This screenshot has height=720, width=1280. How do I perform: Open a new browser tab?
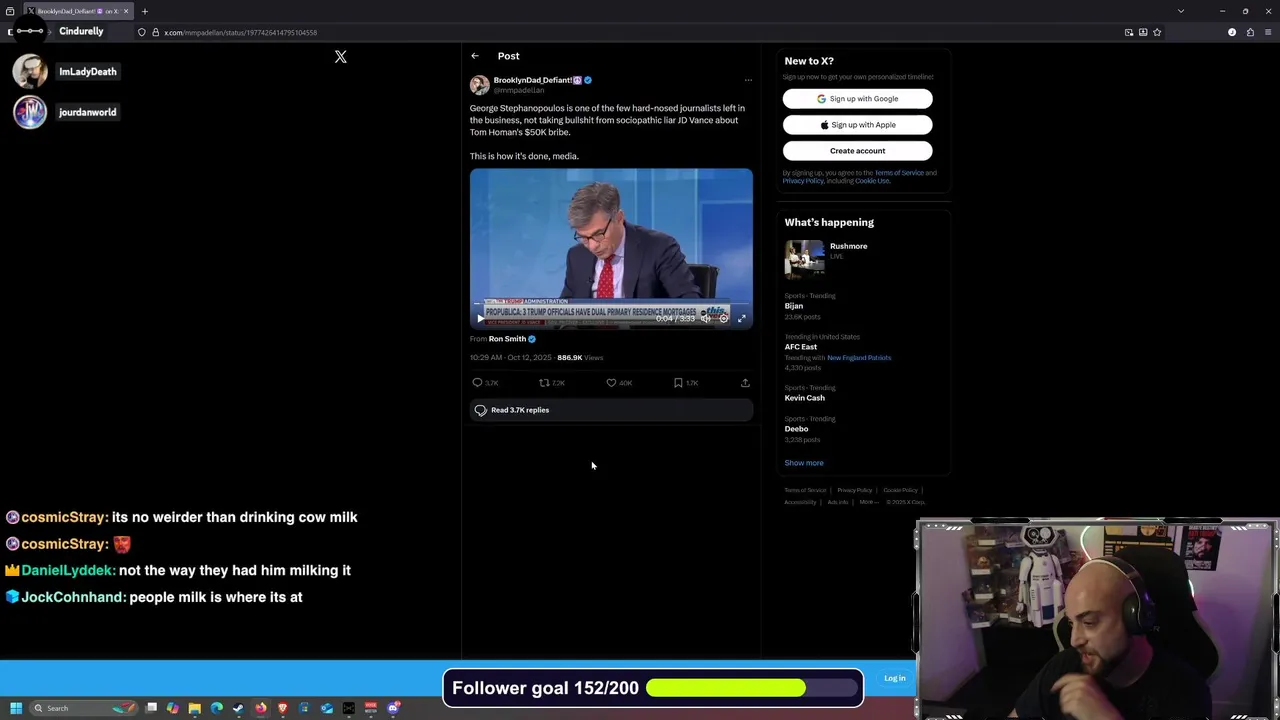point(145,11)
